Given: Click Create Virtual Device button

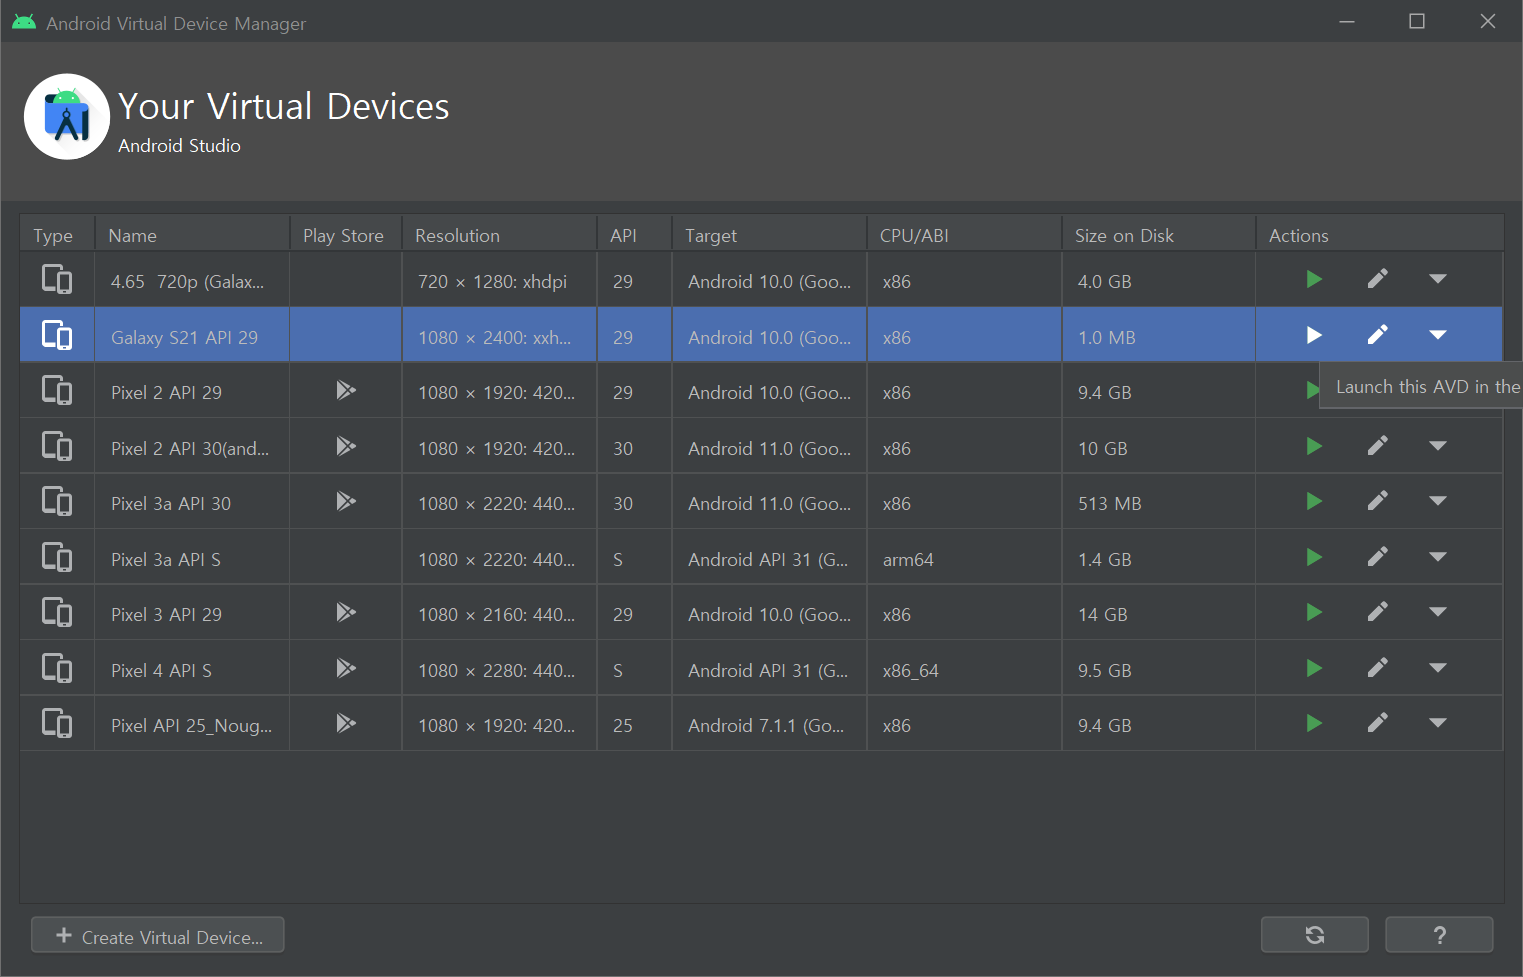Looking at the screenshot, I should pyautogui.click(x=158, y=936).
